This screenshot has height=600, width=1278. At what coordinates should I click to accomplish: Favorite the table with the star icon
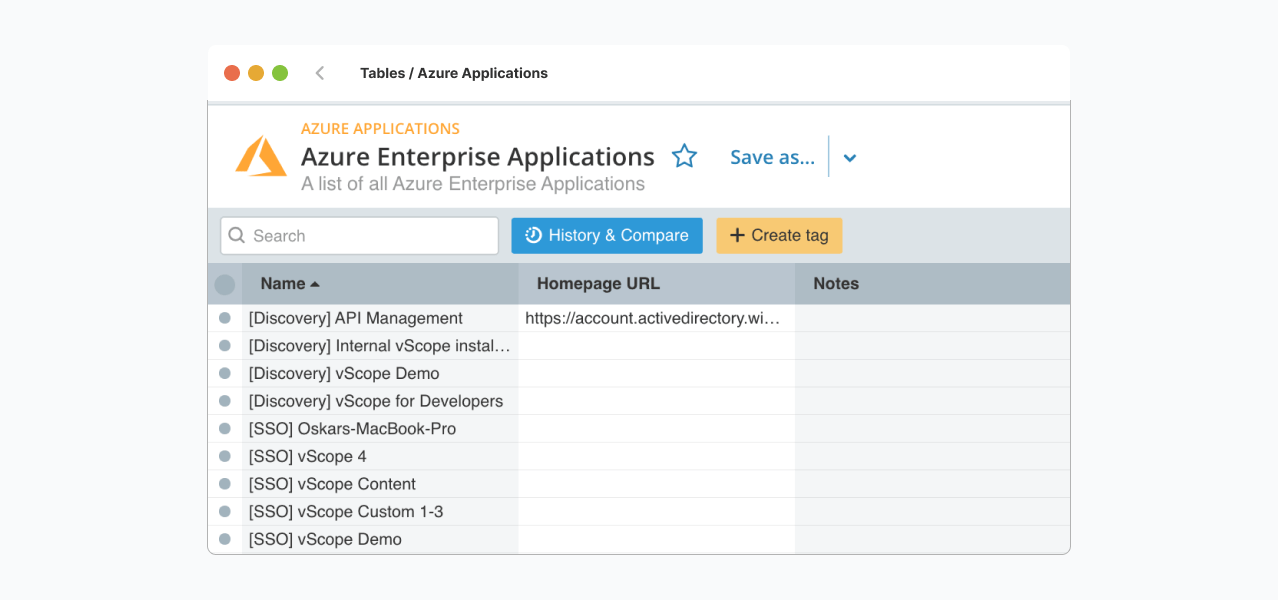(x=684, y=156)
